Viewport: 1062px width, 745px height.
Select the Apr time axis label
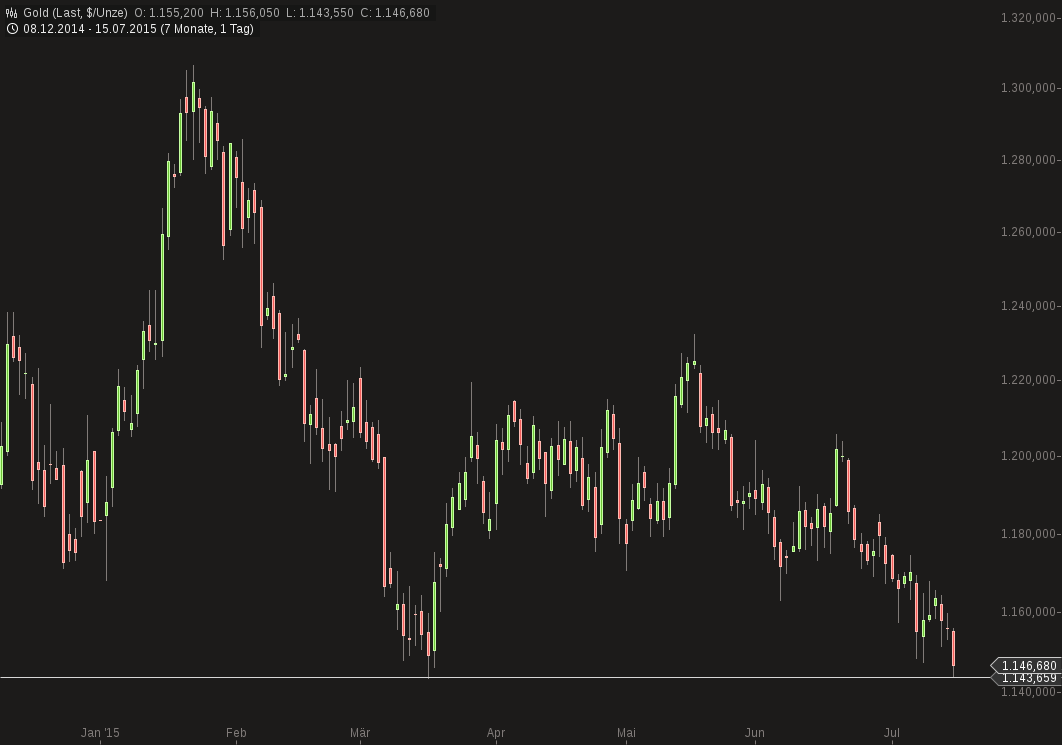coord(496,732)
